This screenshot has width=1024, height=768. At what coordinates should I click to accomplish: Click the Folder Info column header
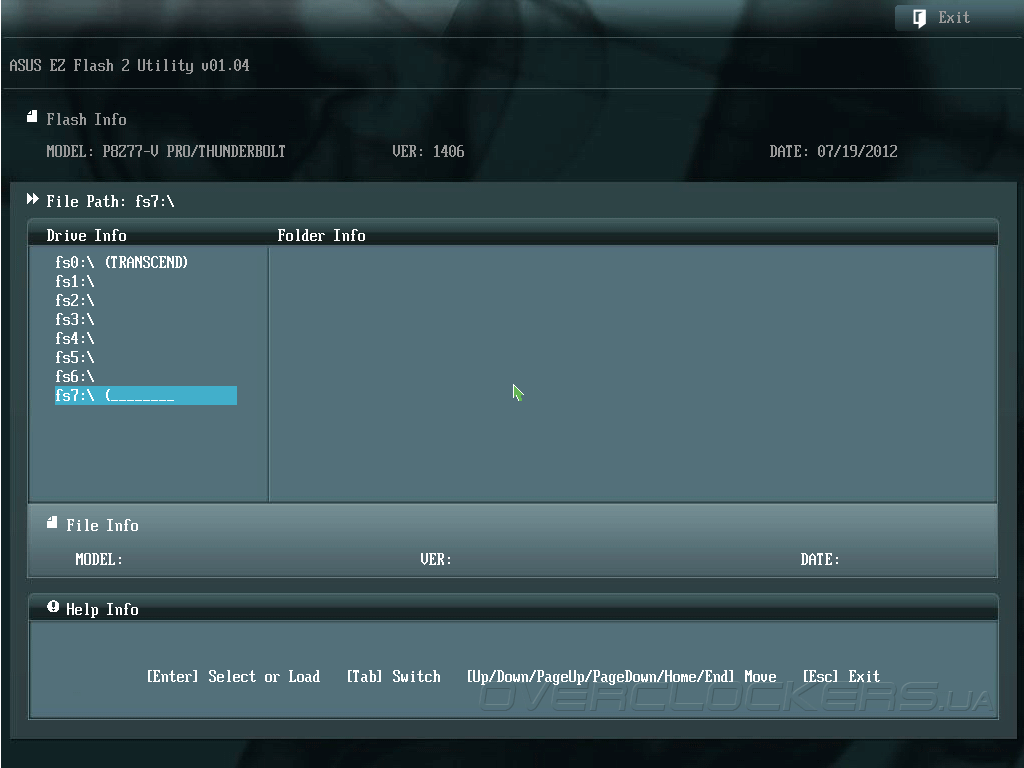click(x=321, y=236)
